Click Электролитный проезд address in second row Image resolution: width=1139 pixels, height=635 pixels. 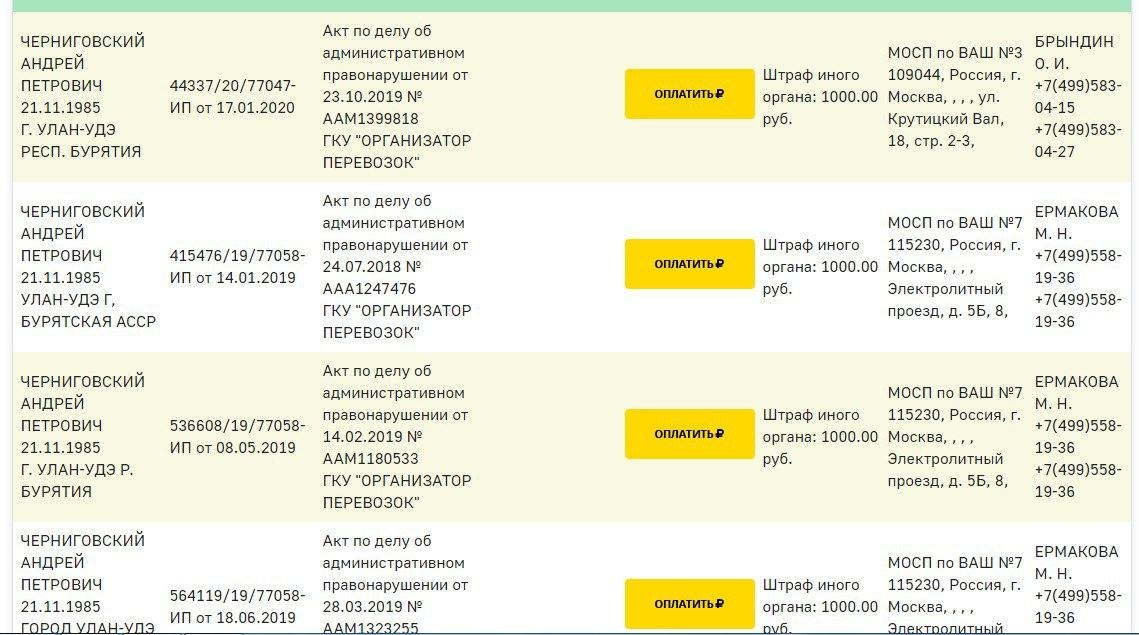tap(948, 299)
